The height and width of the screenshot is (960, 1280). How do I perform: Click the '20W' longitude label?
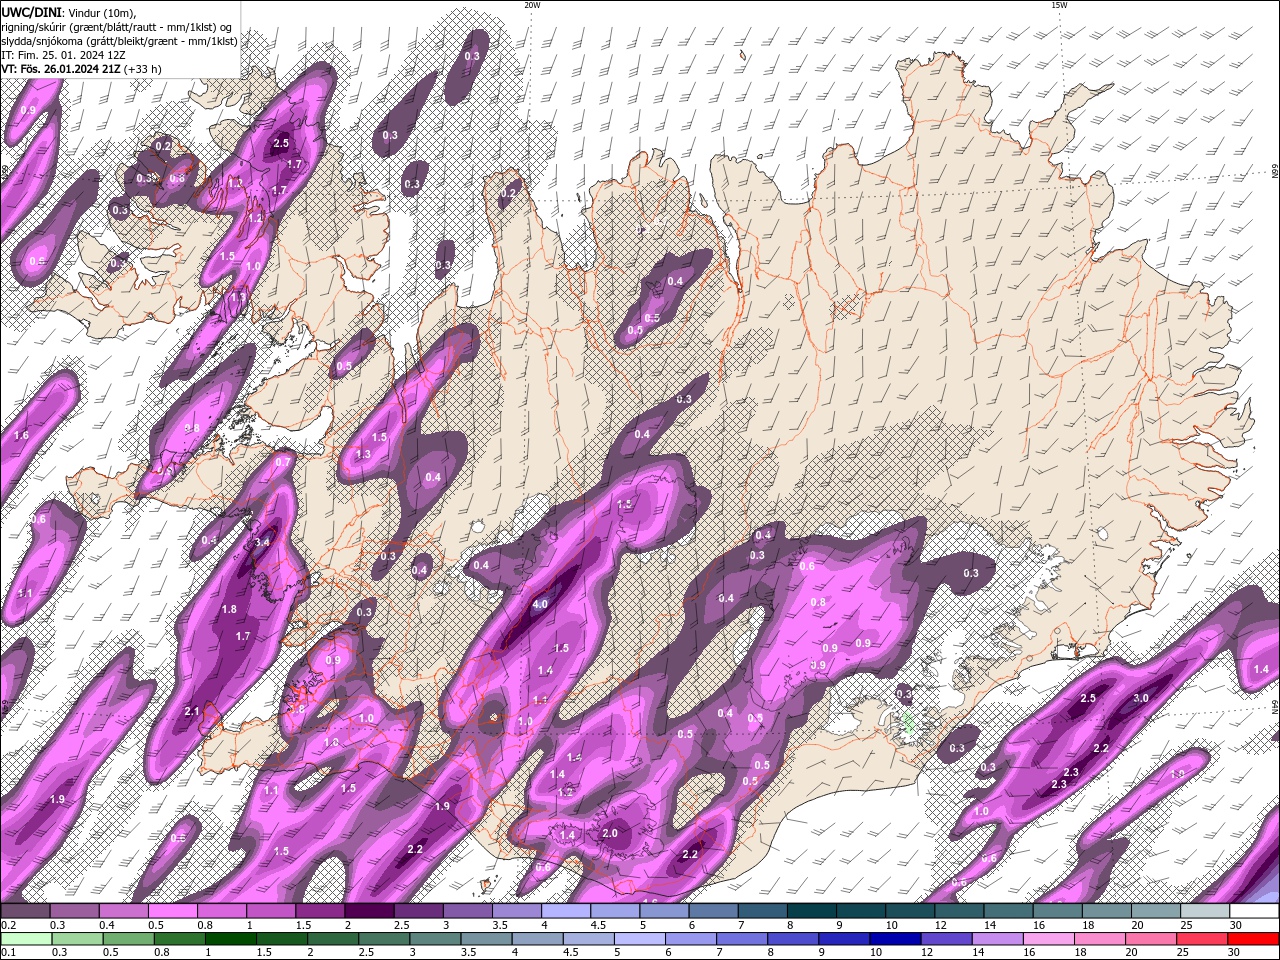[x=532, y=4]
